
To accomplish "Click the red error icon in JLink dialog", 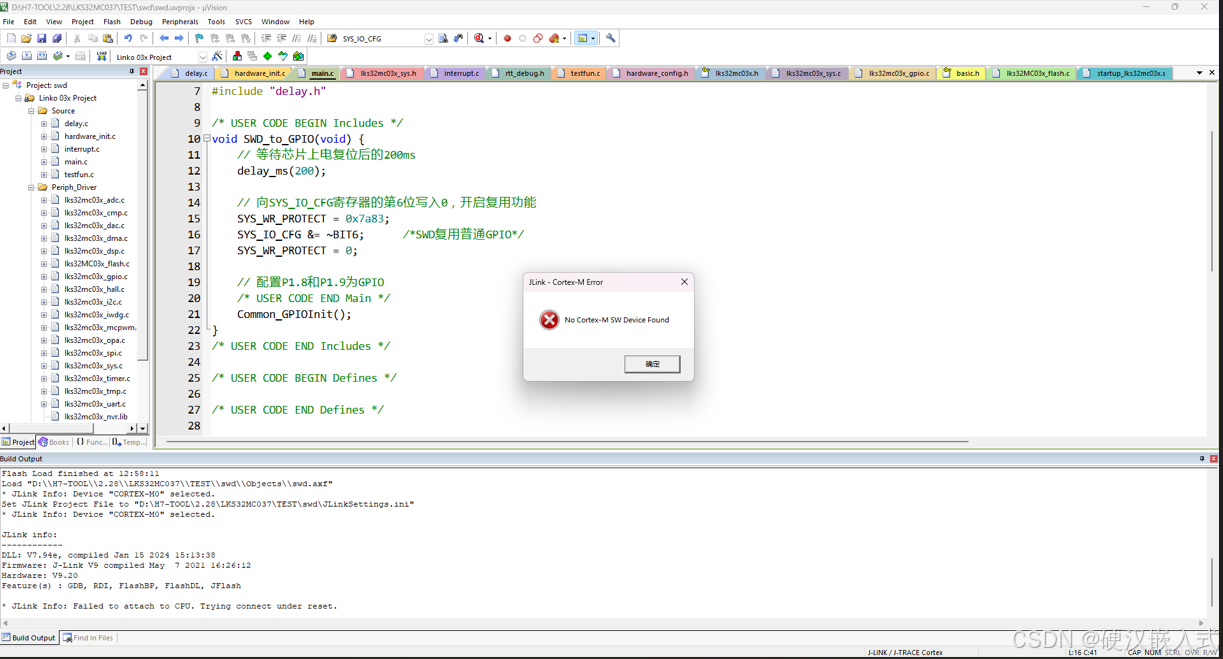I will coord(549,320).
